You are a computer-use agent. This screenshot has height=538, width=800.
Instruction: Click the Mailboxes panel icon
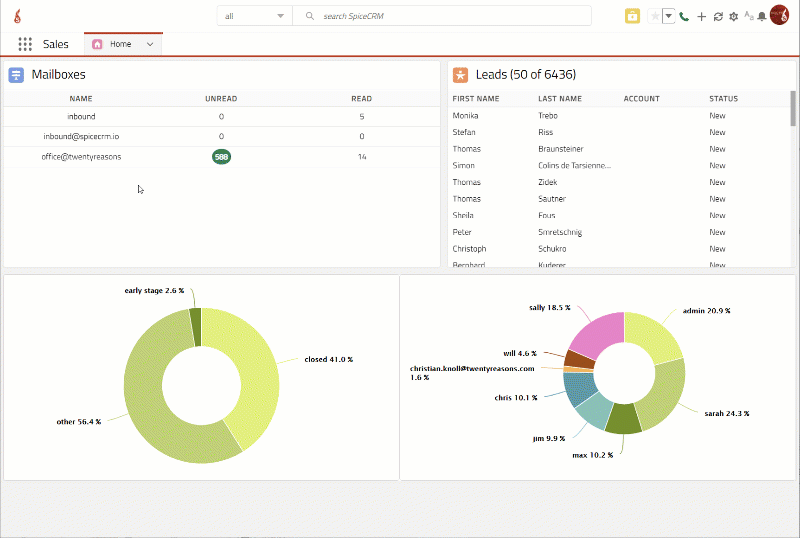[16, 75]
